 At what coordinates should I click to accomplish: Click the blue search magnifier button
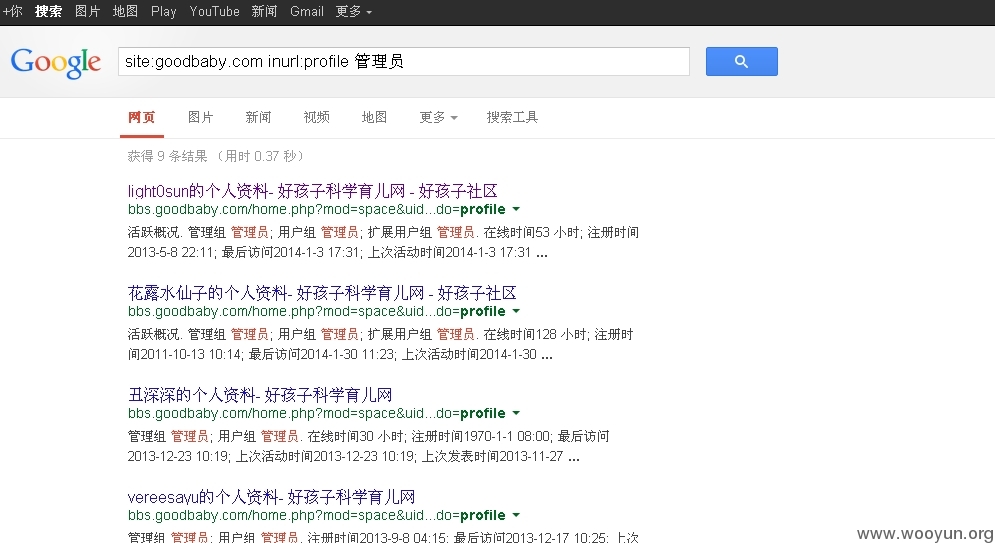point(741,62)
